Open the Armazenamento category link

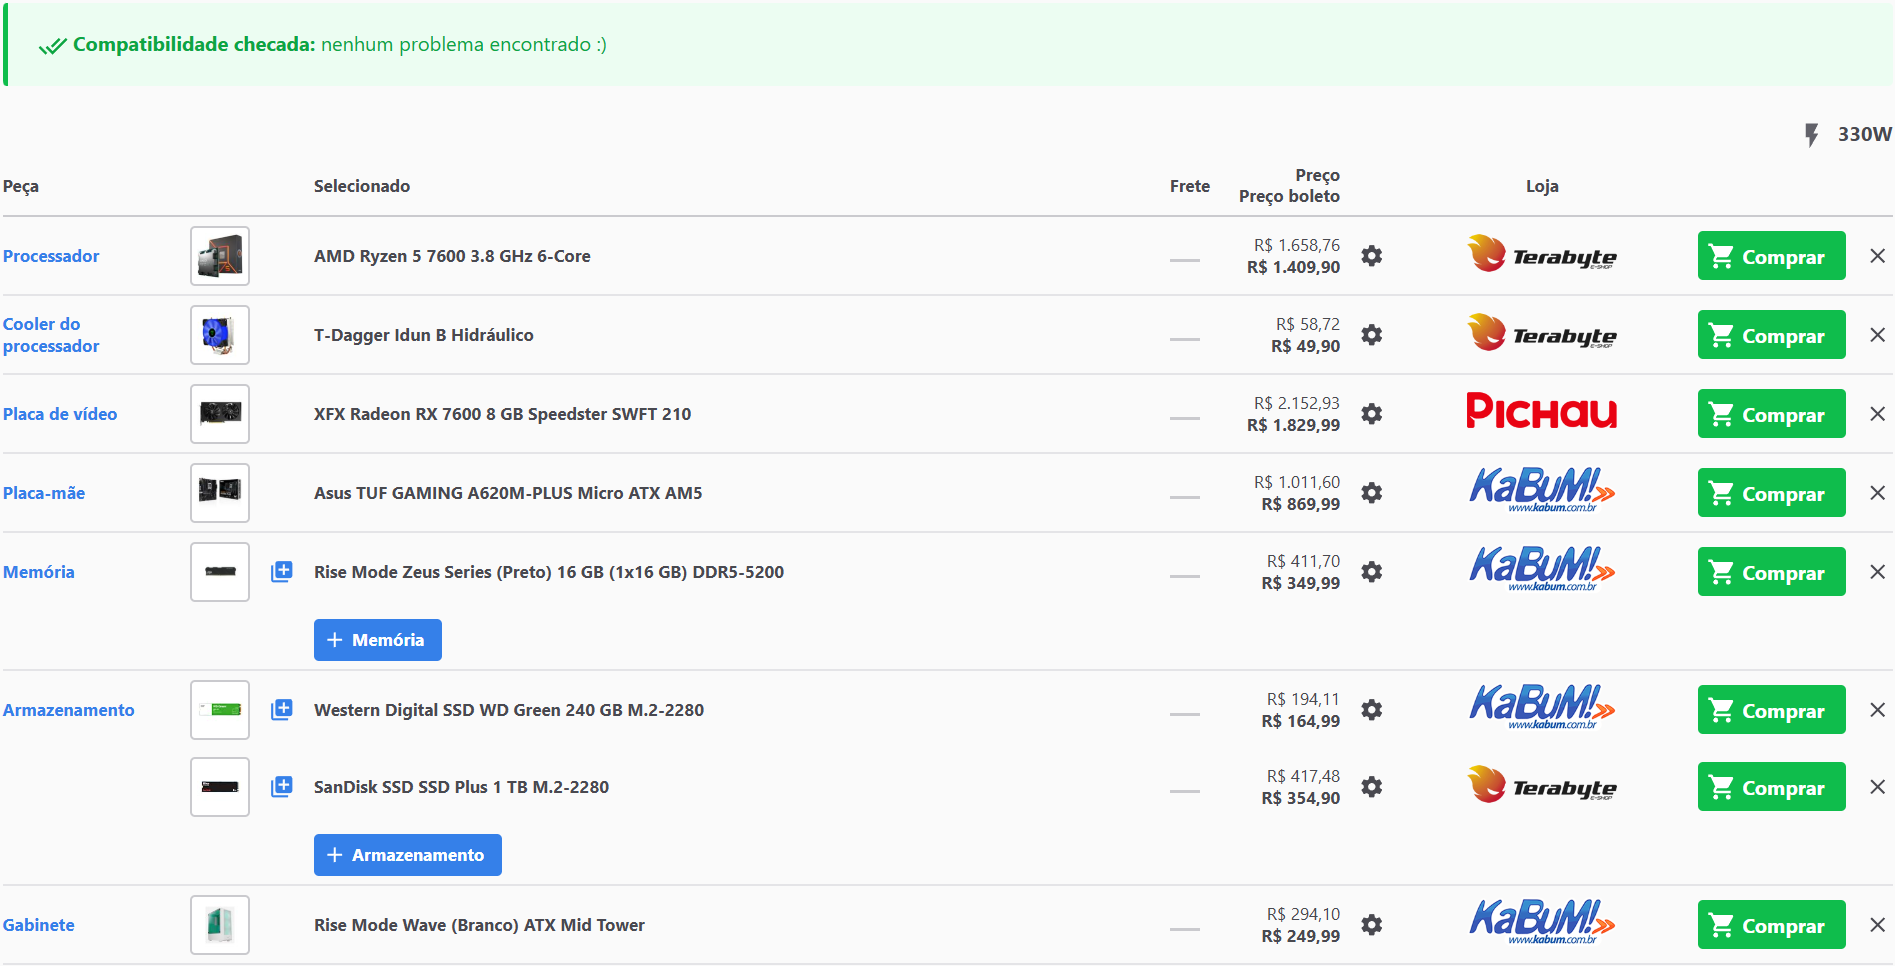pyautogui.click(x=69, y=710)
